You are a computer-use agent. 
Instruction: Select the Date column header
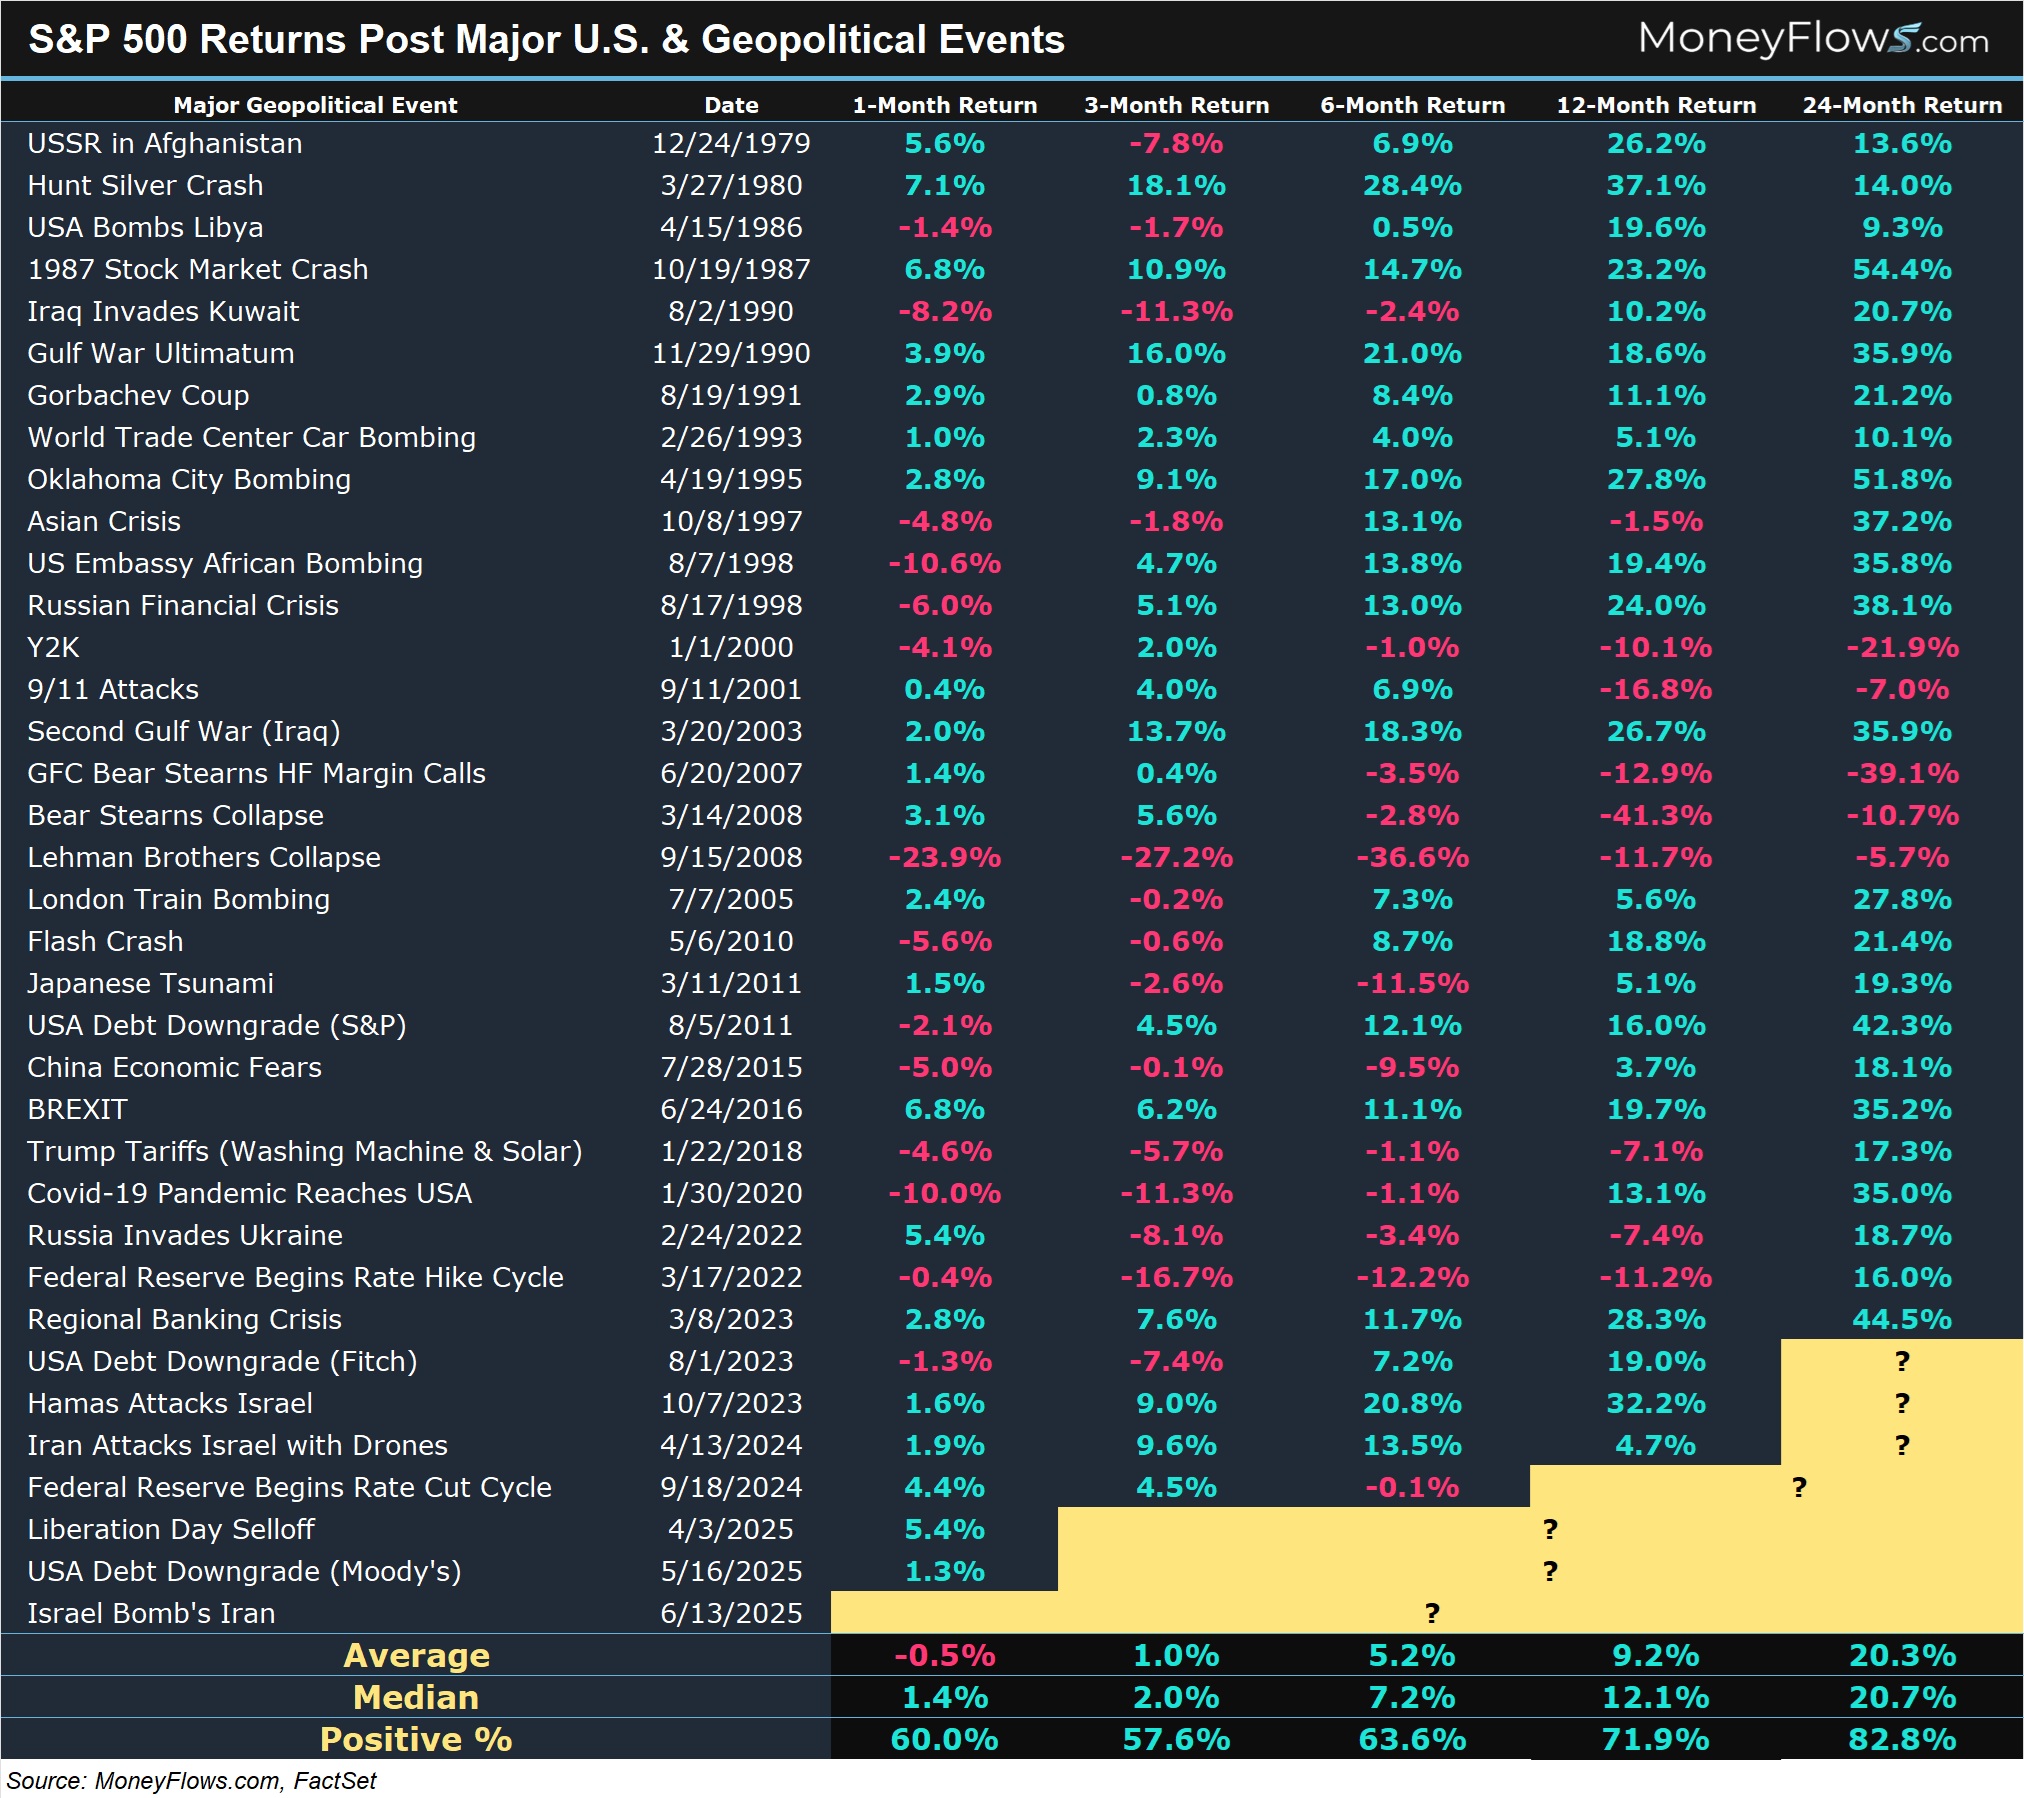pos(730,105)
